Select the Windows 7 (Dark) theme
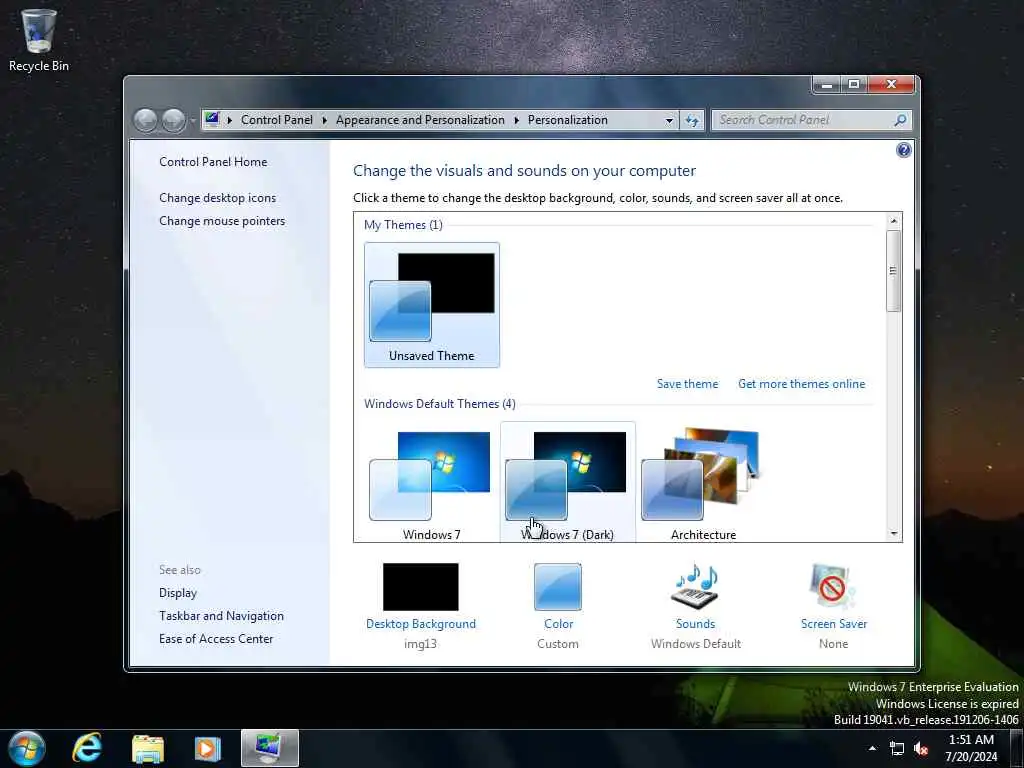This screenshot has width=1024, height=768. pos(568,483)
